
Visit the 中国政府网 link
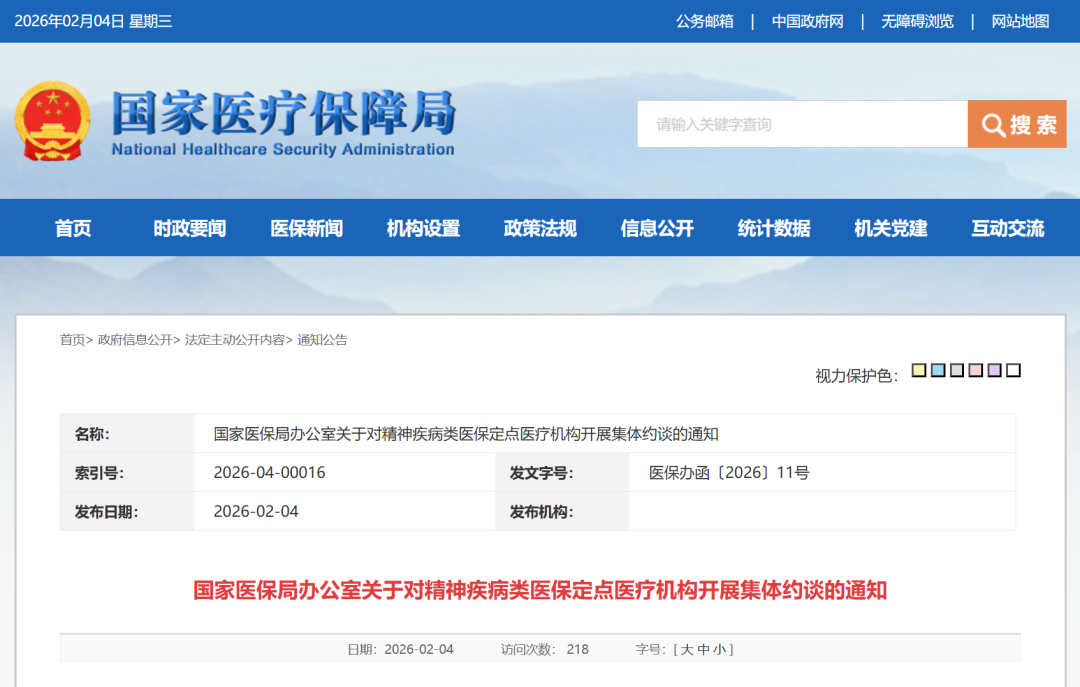(x=809, y=21)
